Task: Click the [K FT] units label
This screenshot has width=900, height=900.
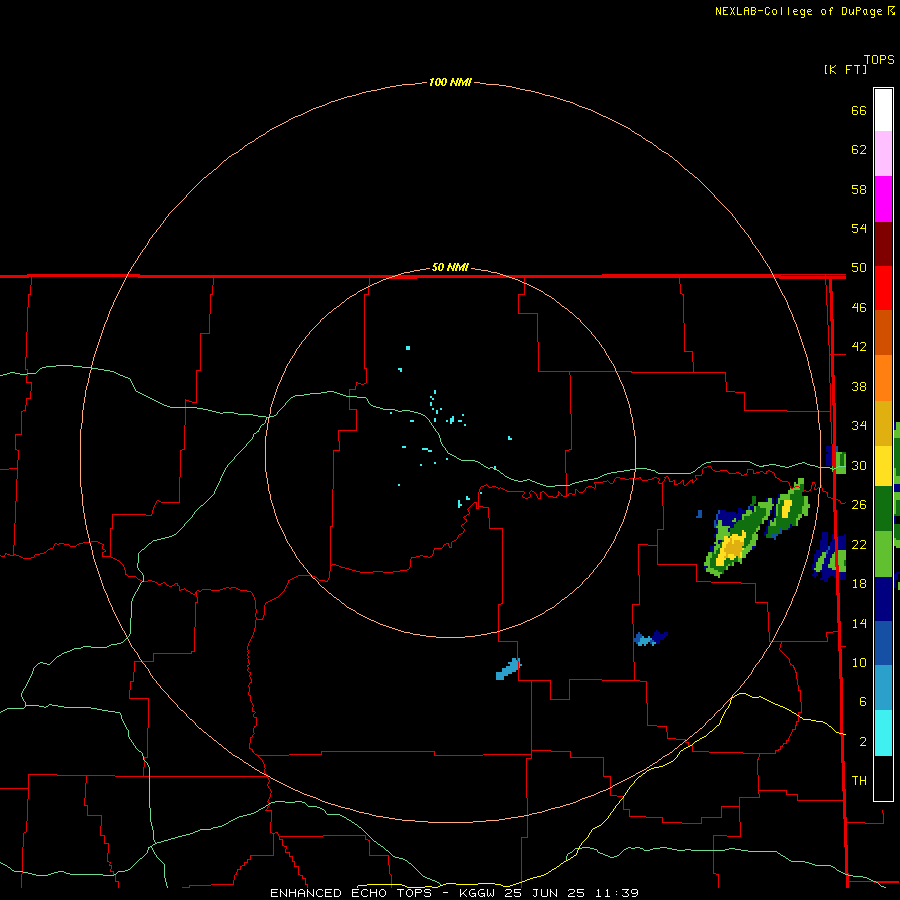Action: [x=845, y=69]
